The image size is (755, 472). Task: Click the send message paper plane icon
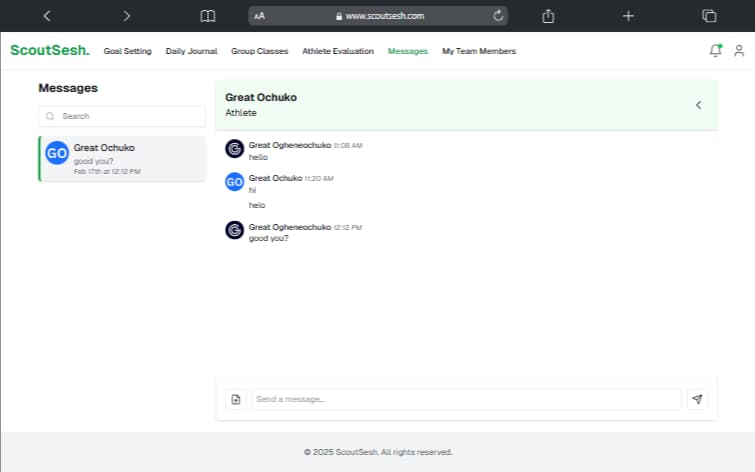click(697, 399)
